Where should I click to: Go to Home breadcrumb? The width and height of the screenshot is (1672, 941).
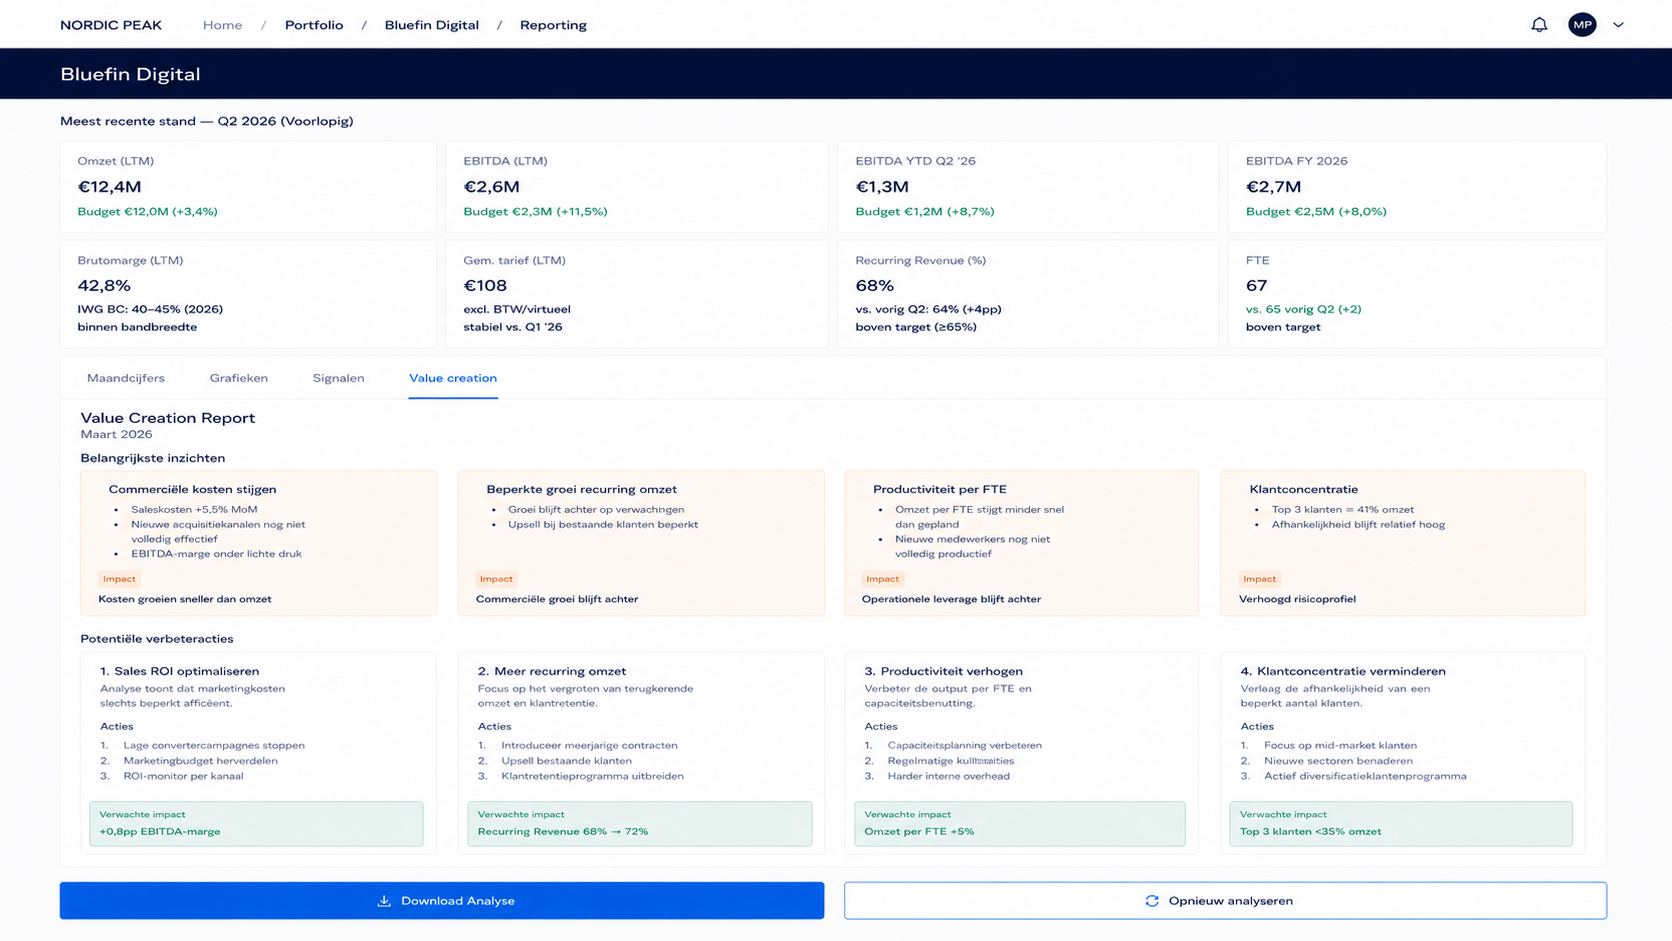click(x=222, y=25)
